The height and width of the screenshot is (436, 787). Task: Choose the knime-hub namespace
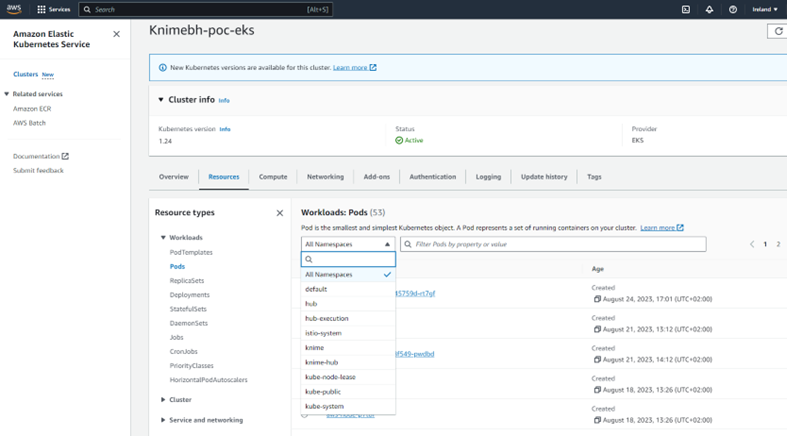point(348,362)
